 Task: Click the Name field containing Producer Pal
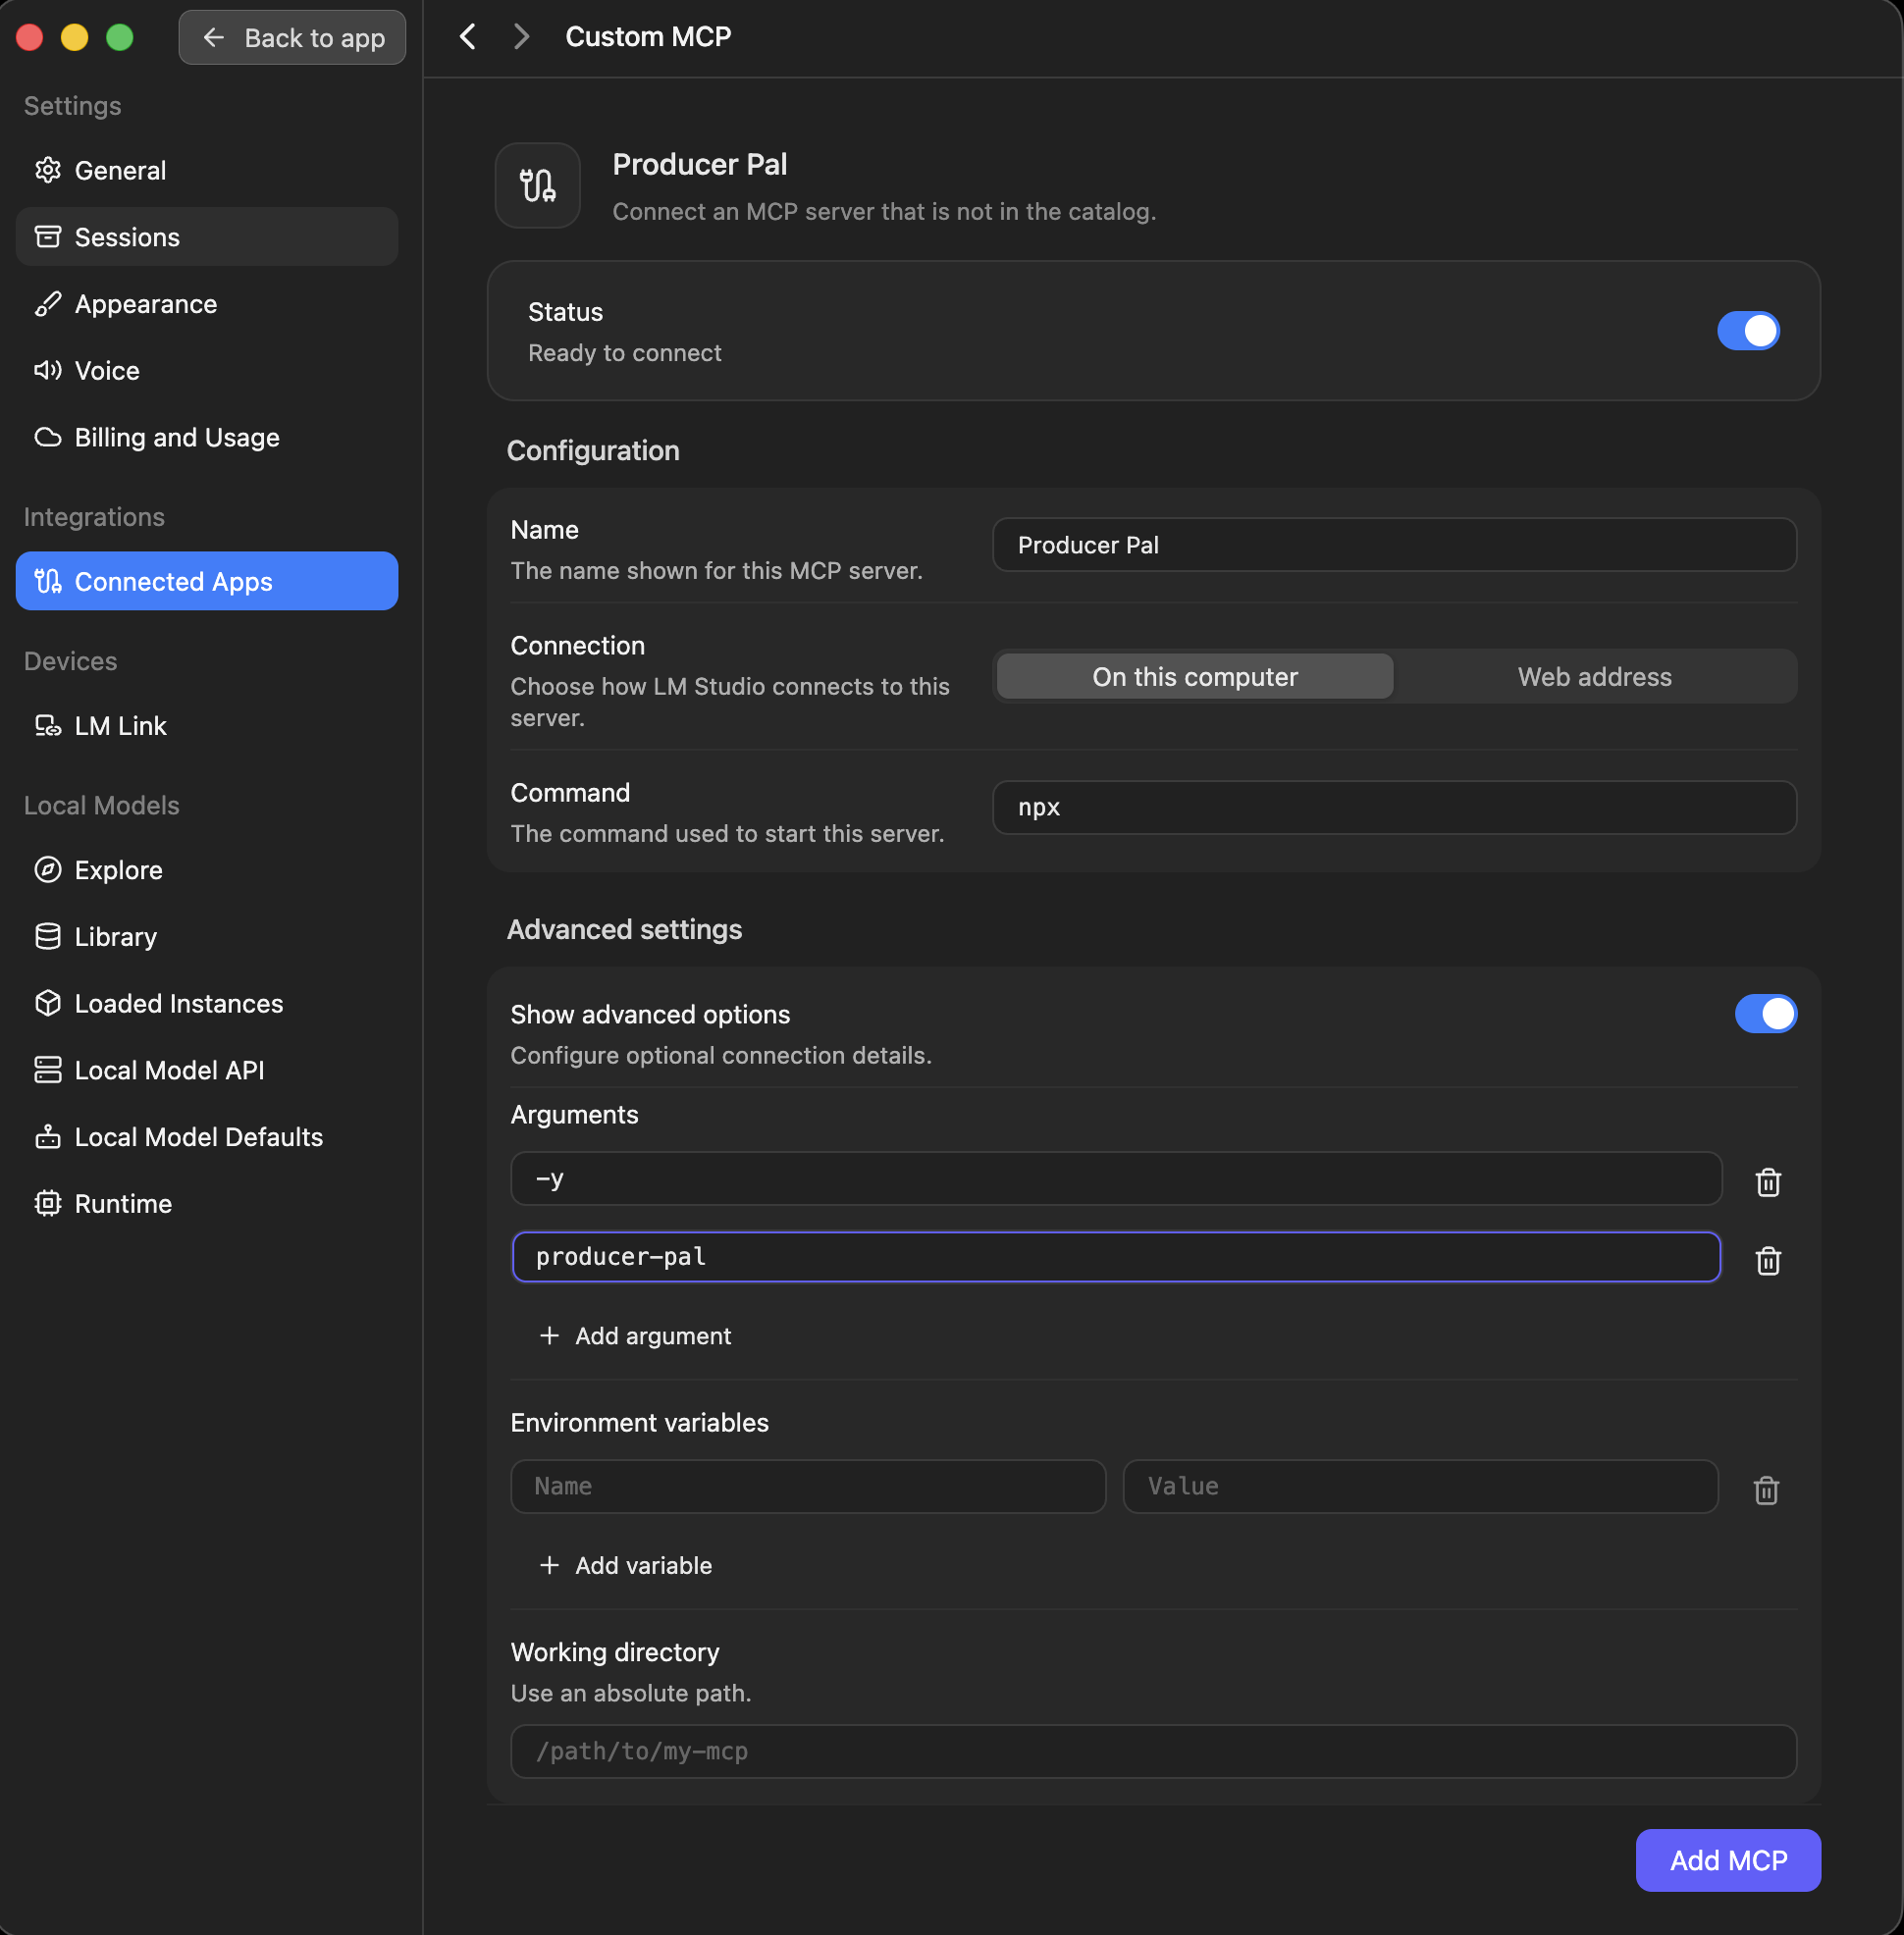[1394, 545]
